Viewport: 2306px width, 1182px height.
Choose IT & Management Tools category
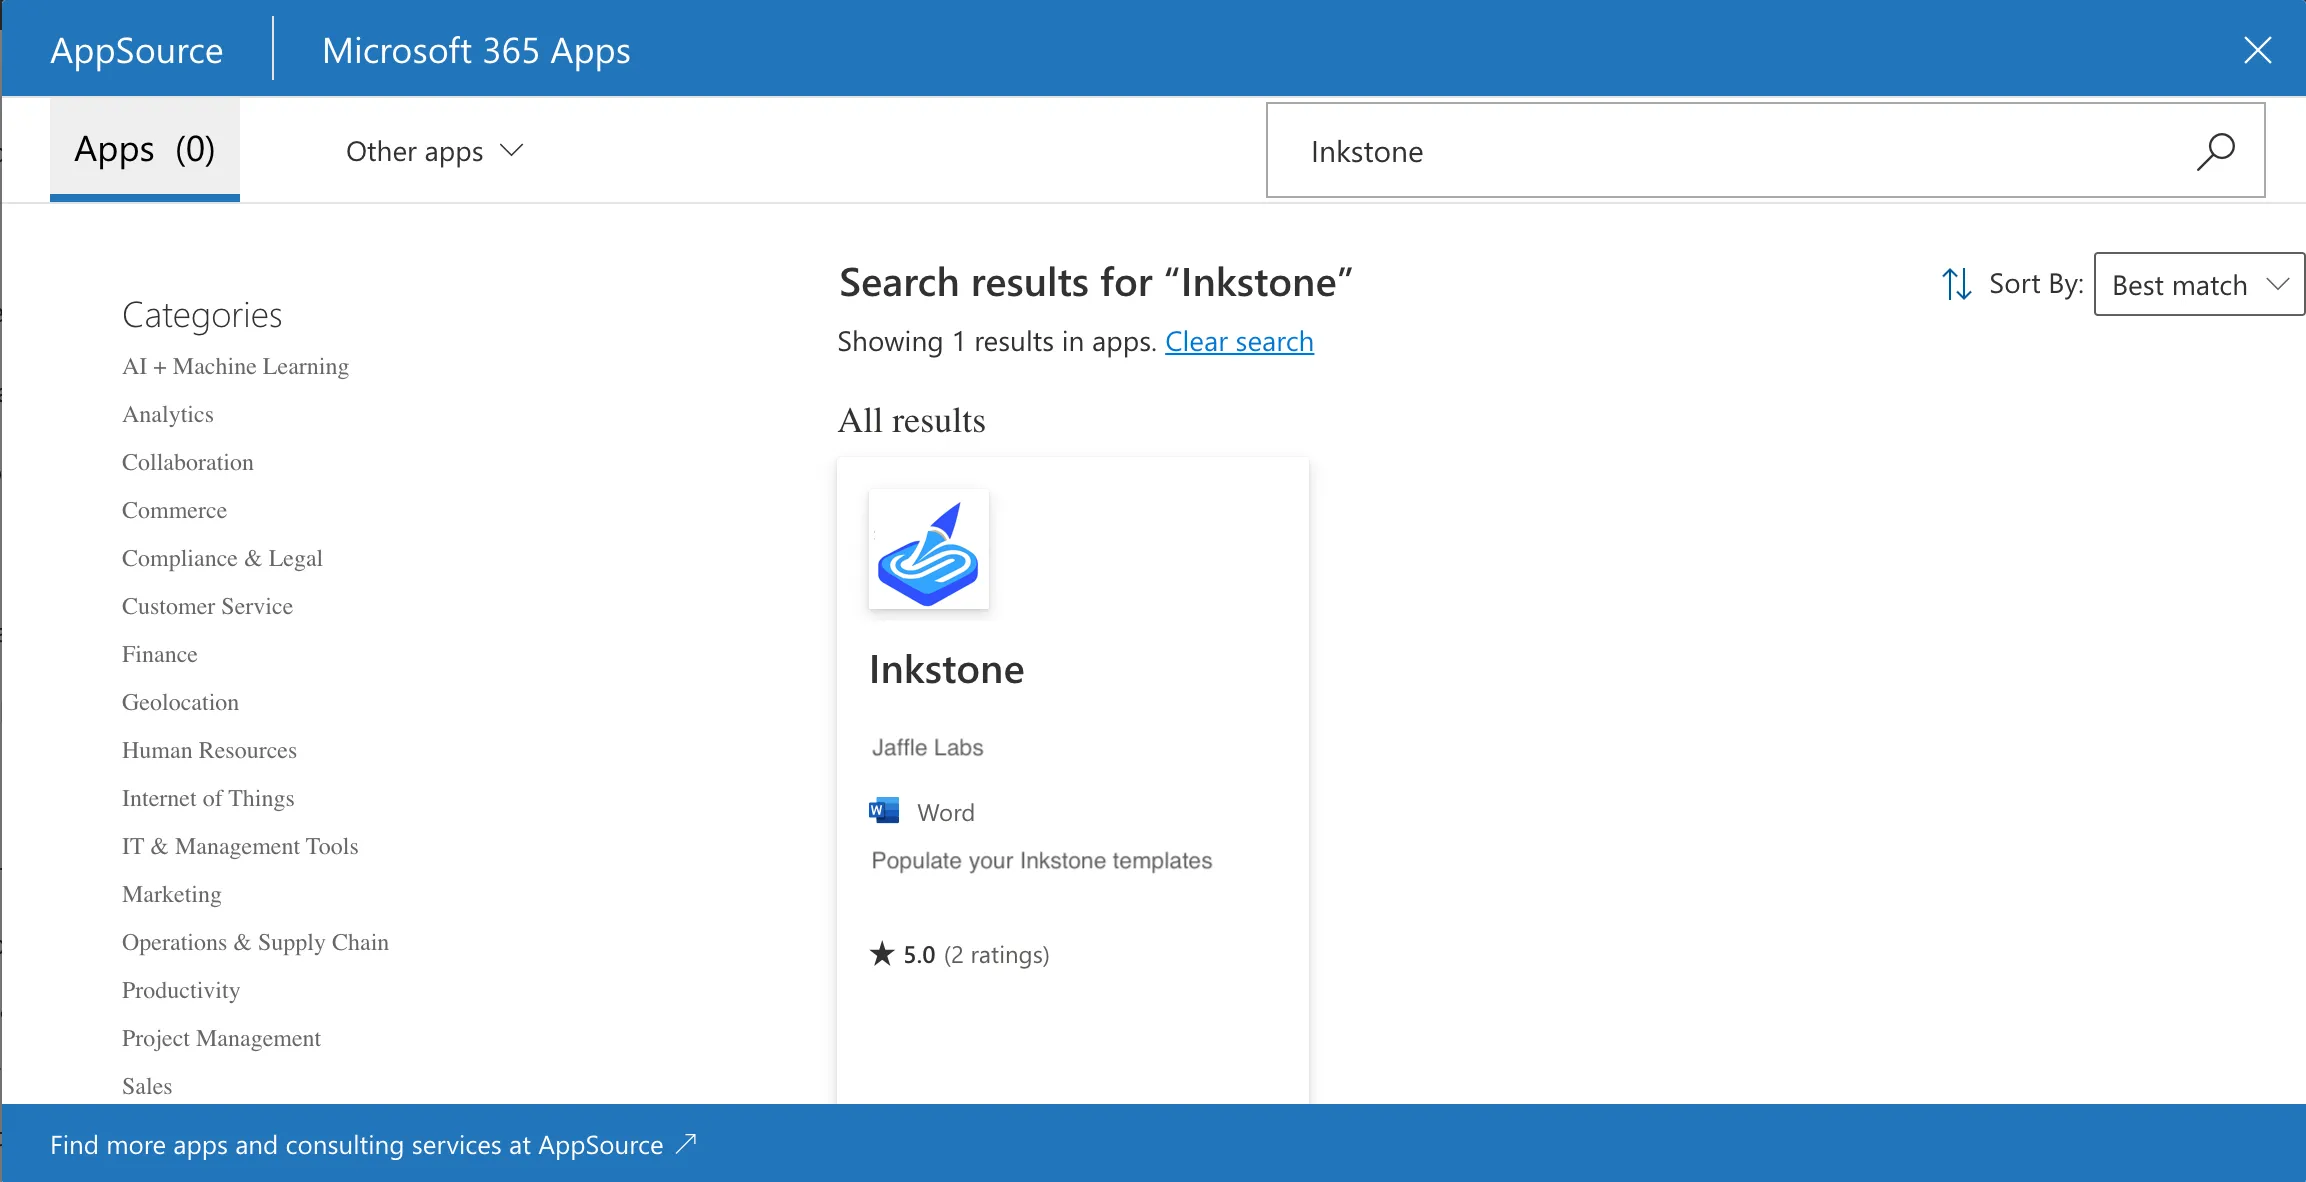(x=240, y=846)
